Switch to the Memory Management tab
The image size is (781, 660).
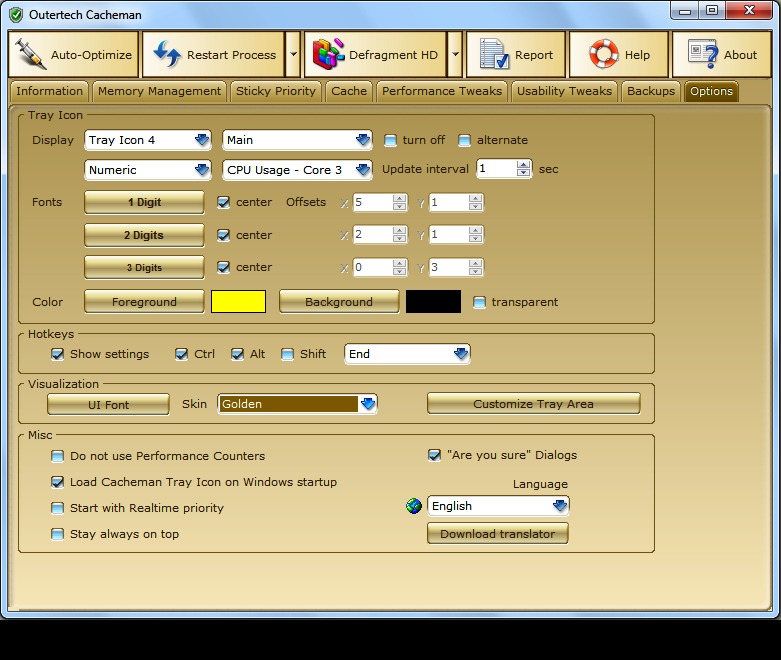[159, 91]
